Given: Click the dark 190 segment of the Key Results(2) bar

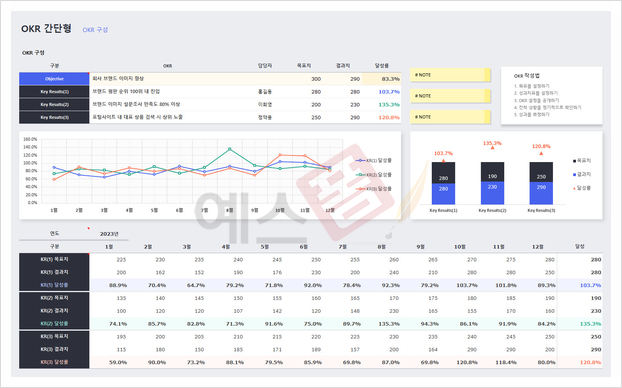Looking at the screenshot, I should (x=492, y=172).
